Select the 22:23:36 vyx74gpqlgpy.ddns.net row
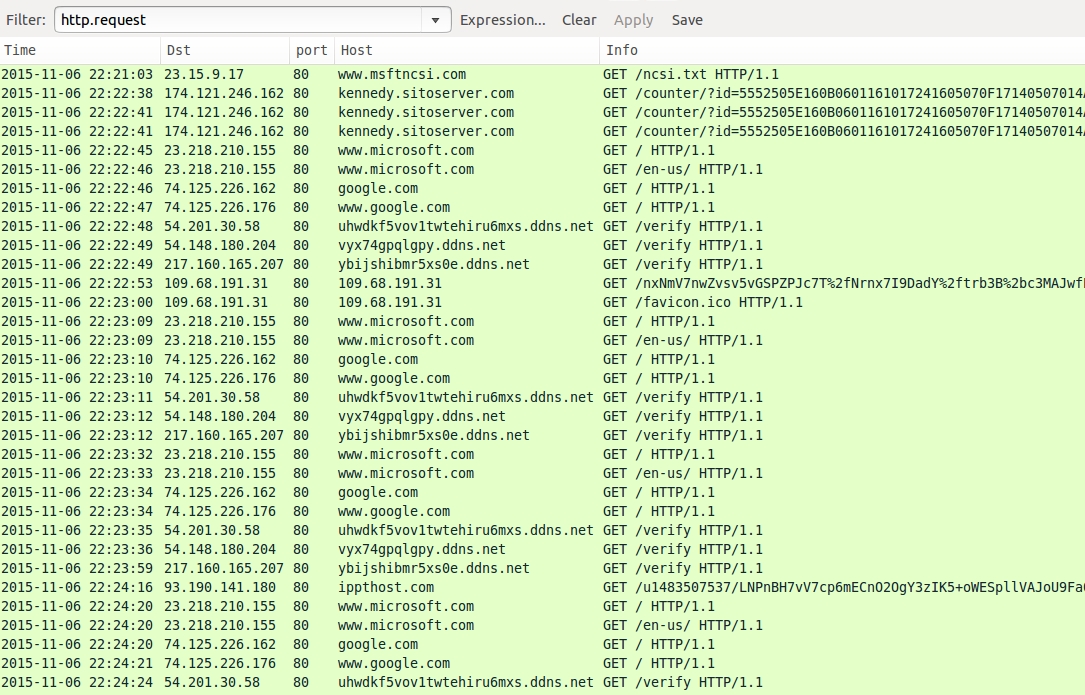 (542, 549)
